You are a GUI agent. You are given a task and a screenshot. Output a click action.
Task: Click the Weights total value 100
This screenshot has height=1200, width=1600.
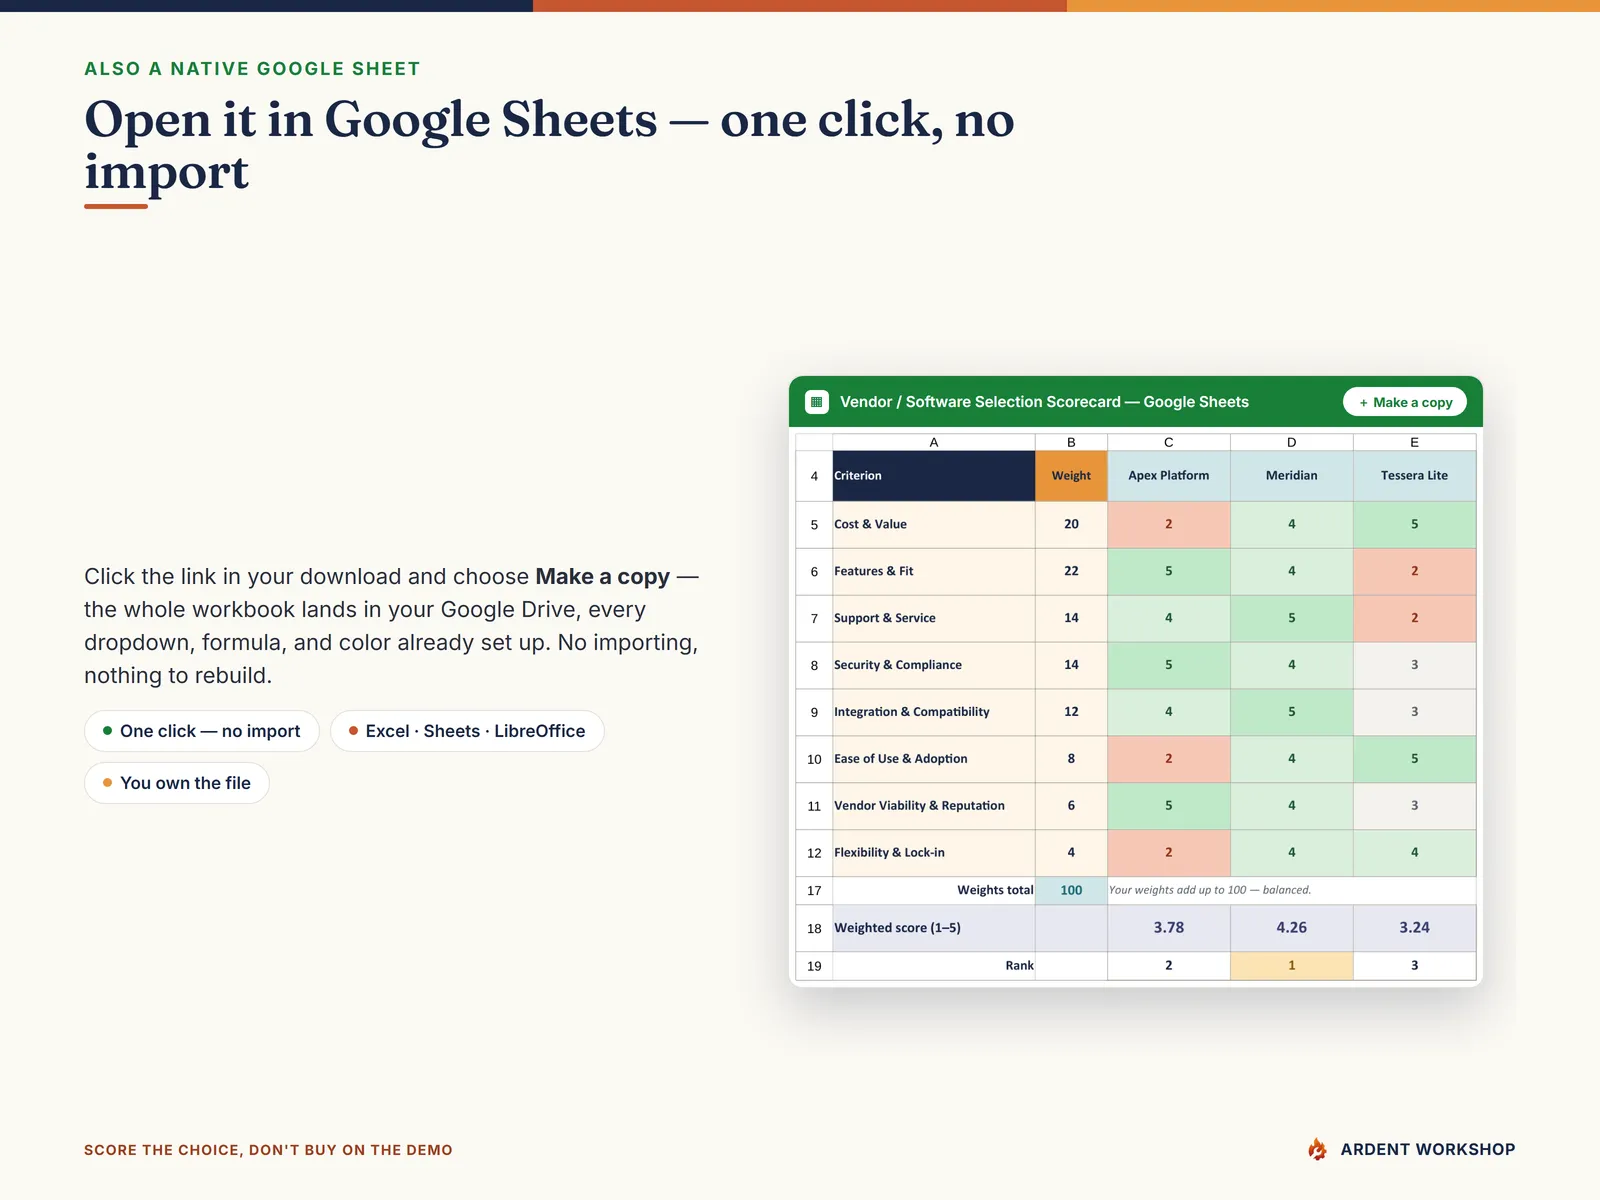(1071, 891)
